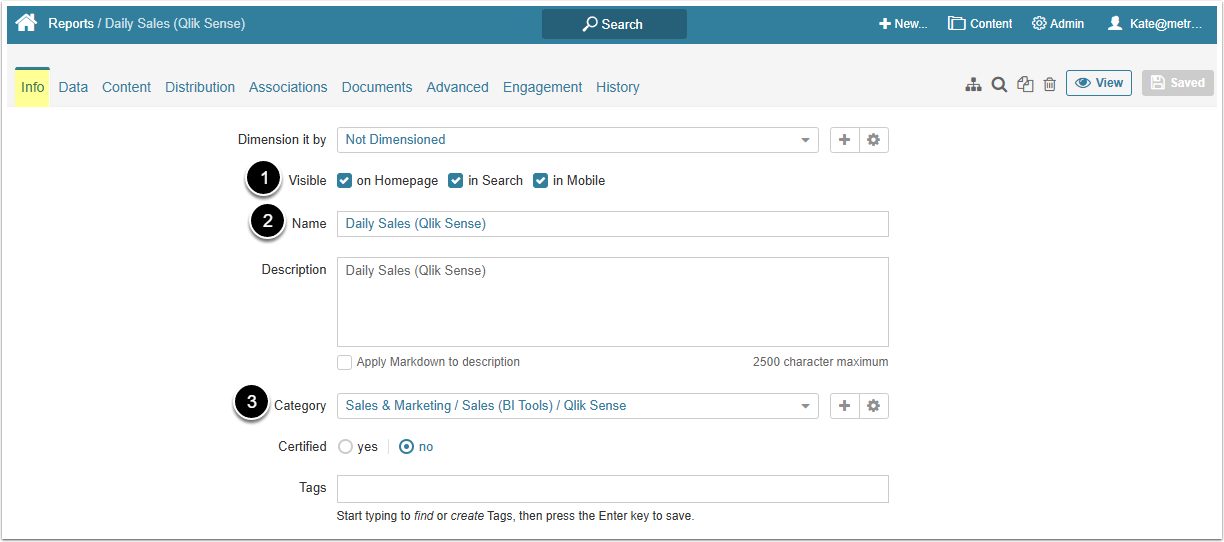Click the View button
The width and height of the screenshot is (1224, 542).
[1098, 83]
